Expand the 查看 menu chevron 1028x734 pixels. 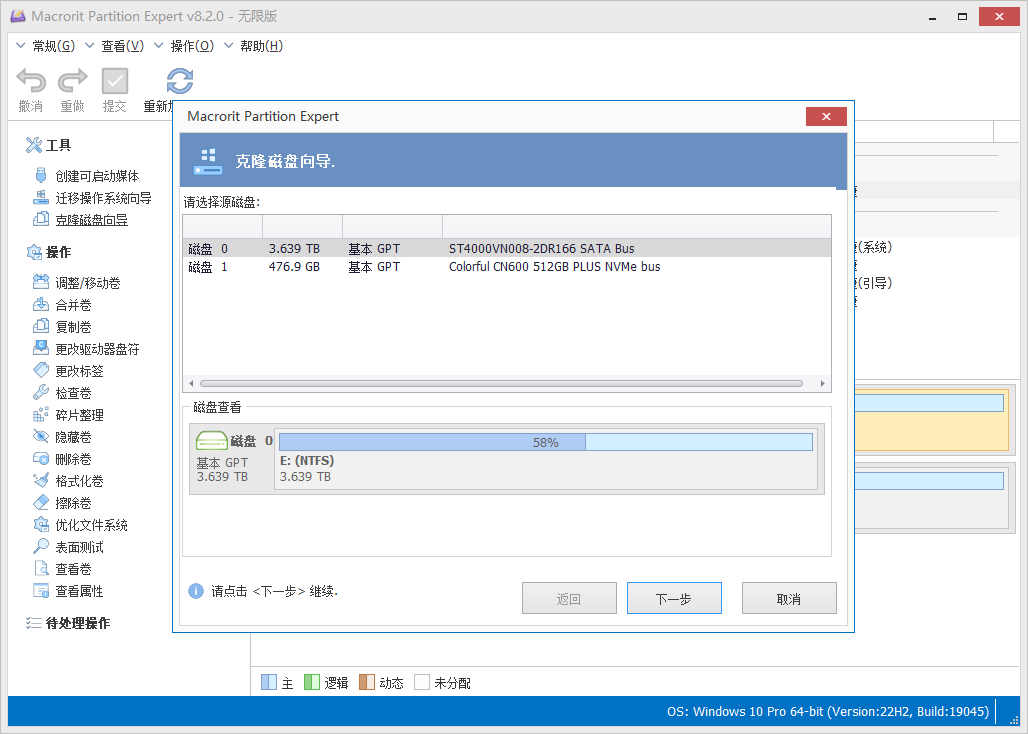click(x=90, y=45)
